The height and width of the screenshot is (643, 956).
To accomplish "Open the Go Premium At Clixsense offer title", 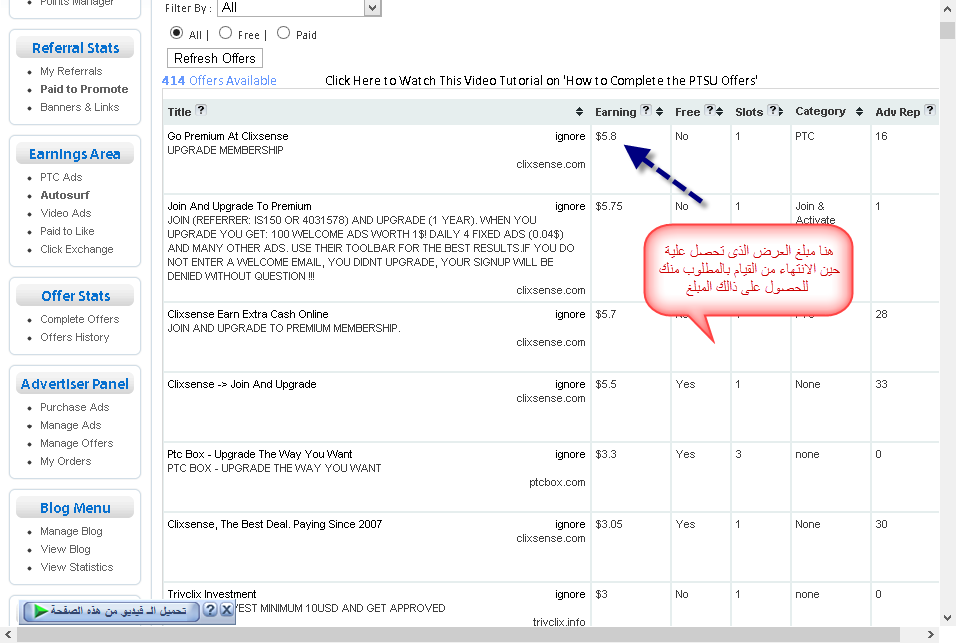I will [x=228, y=137].
